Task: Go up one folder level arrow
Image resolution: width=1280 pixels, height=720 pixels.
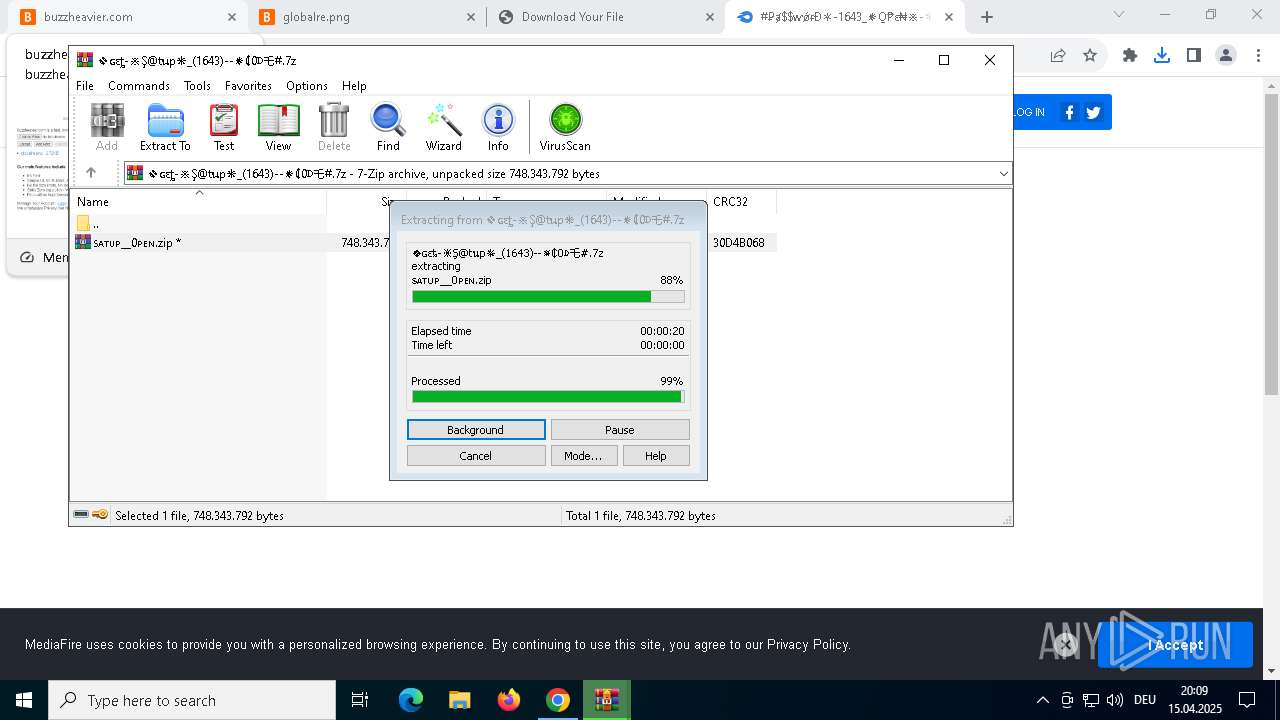Action: point(91,173)
